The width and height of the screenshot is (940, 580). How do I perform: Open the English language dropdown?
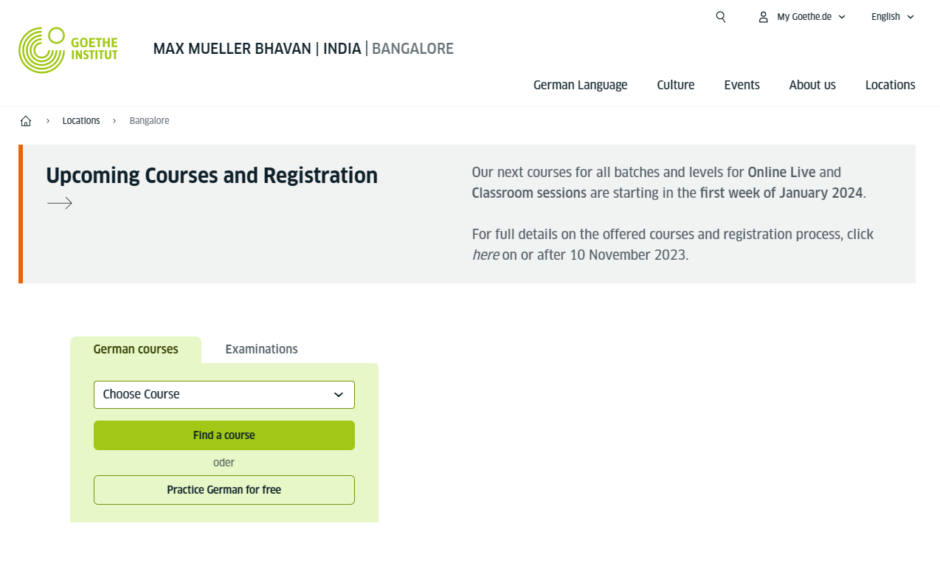[x=890, y=17]
